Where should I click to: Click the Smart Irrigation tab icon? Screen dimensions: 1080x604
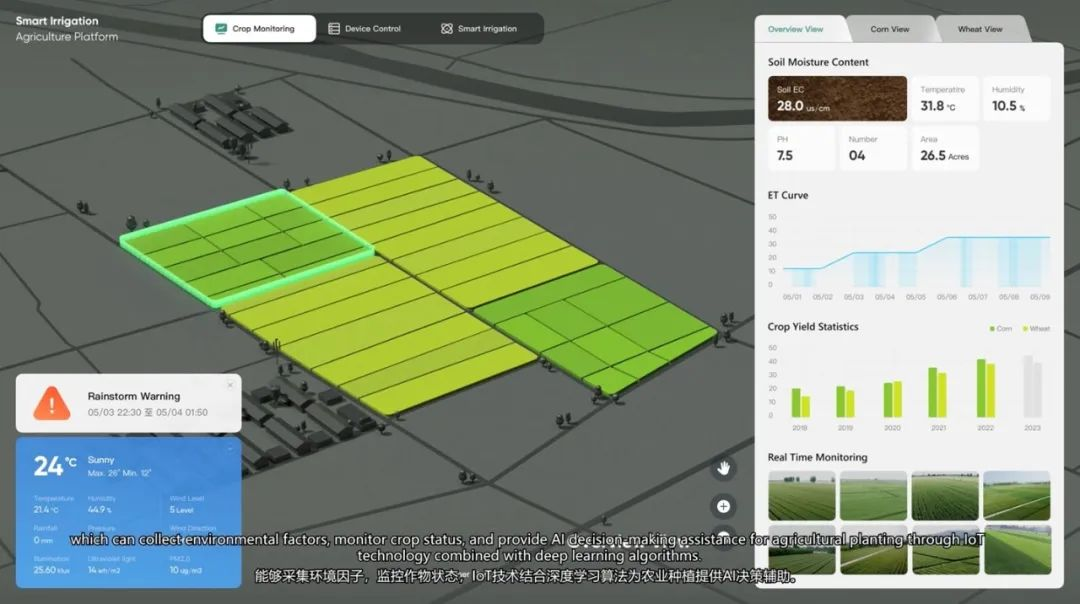447,29
